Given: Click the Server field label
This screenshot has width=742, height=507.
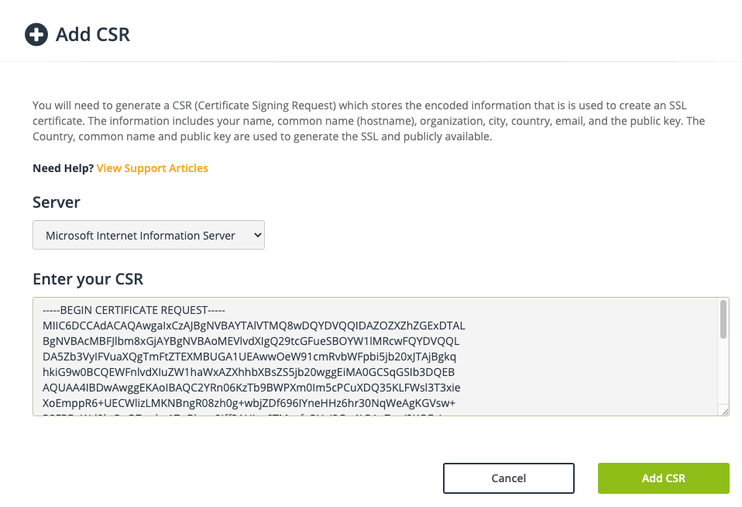Looking at the screenshot, I should [x=56, y=202].
